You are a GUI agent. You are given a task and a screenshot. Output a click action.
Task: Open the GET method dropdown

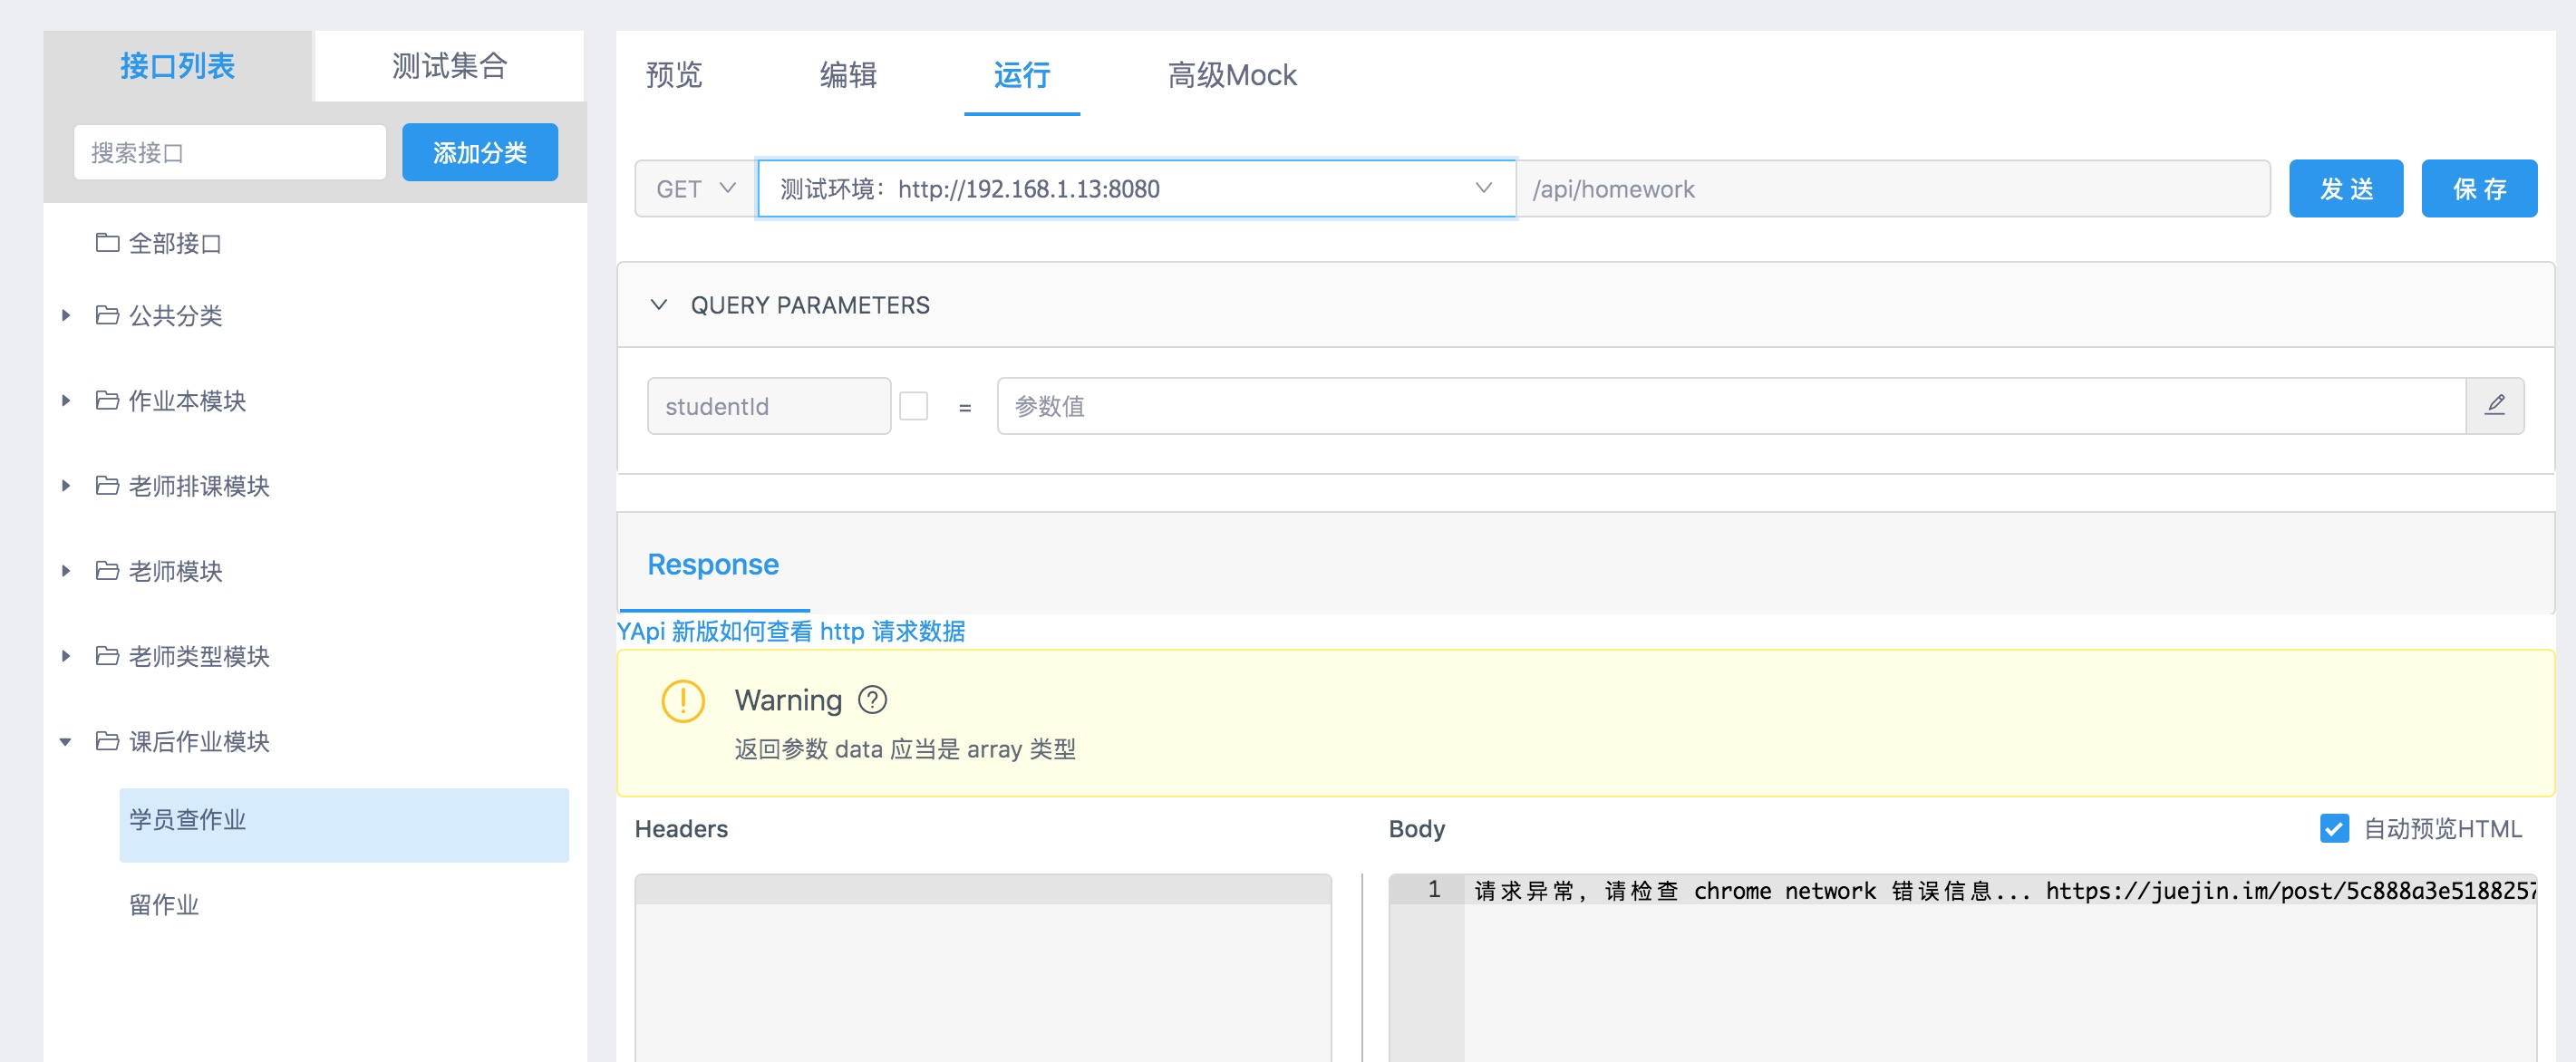pyautogui.click(x=693, y=188)
